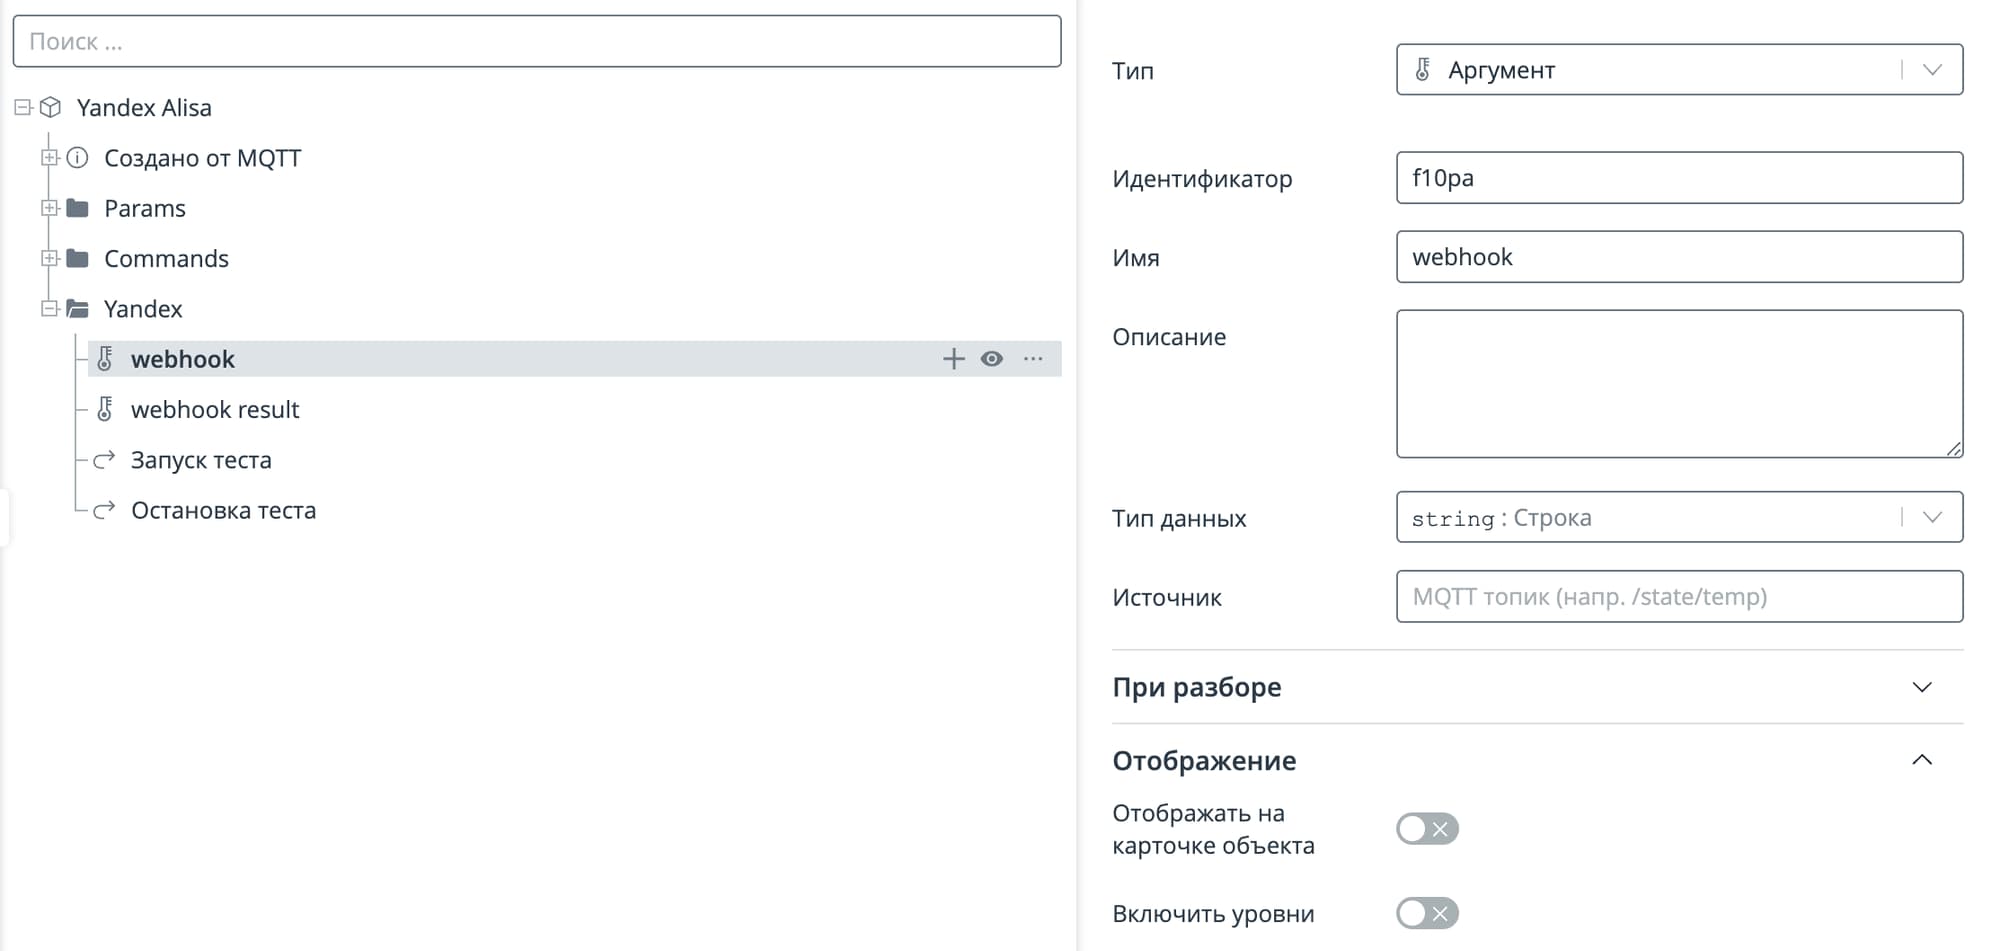Click the thermometer icon of webhook result

click(105, 409)
